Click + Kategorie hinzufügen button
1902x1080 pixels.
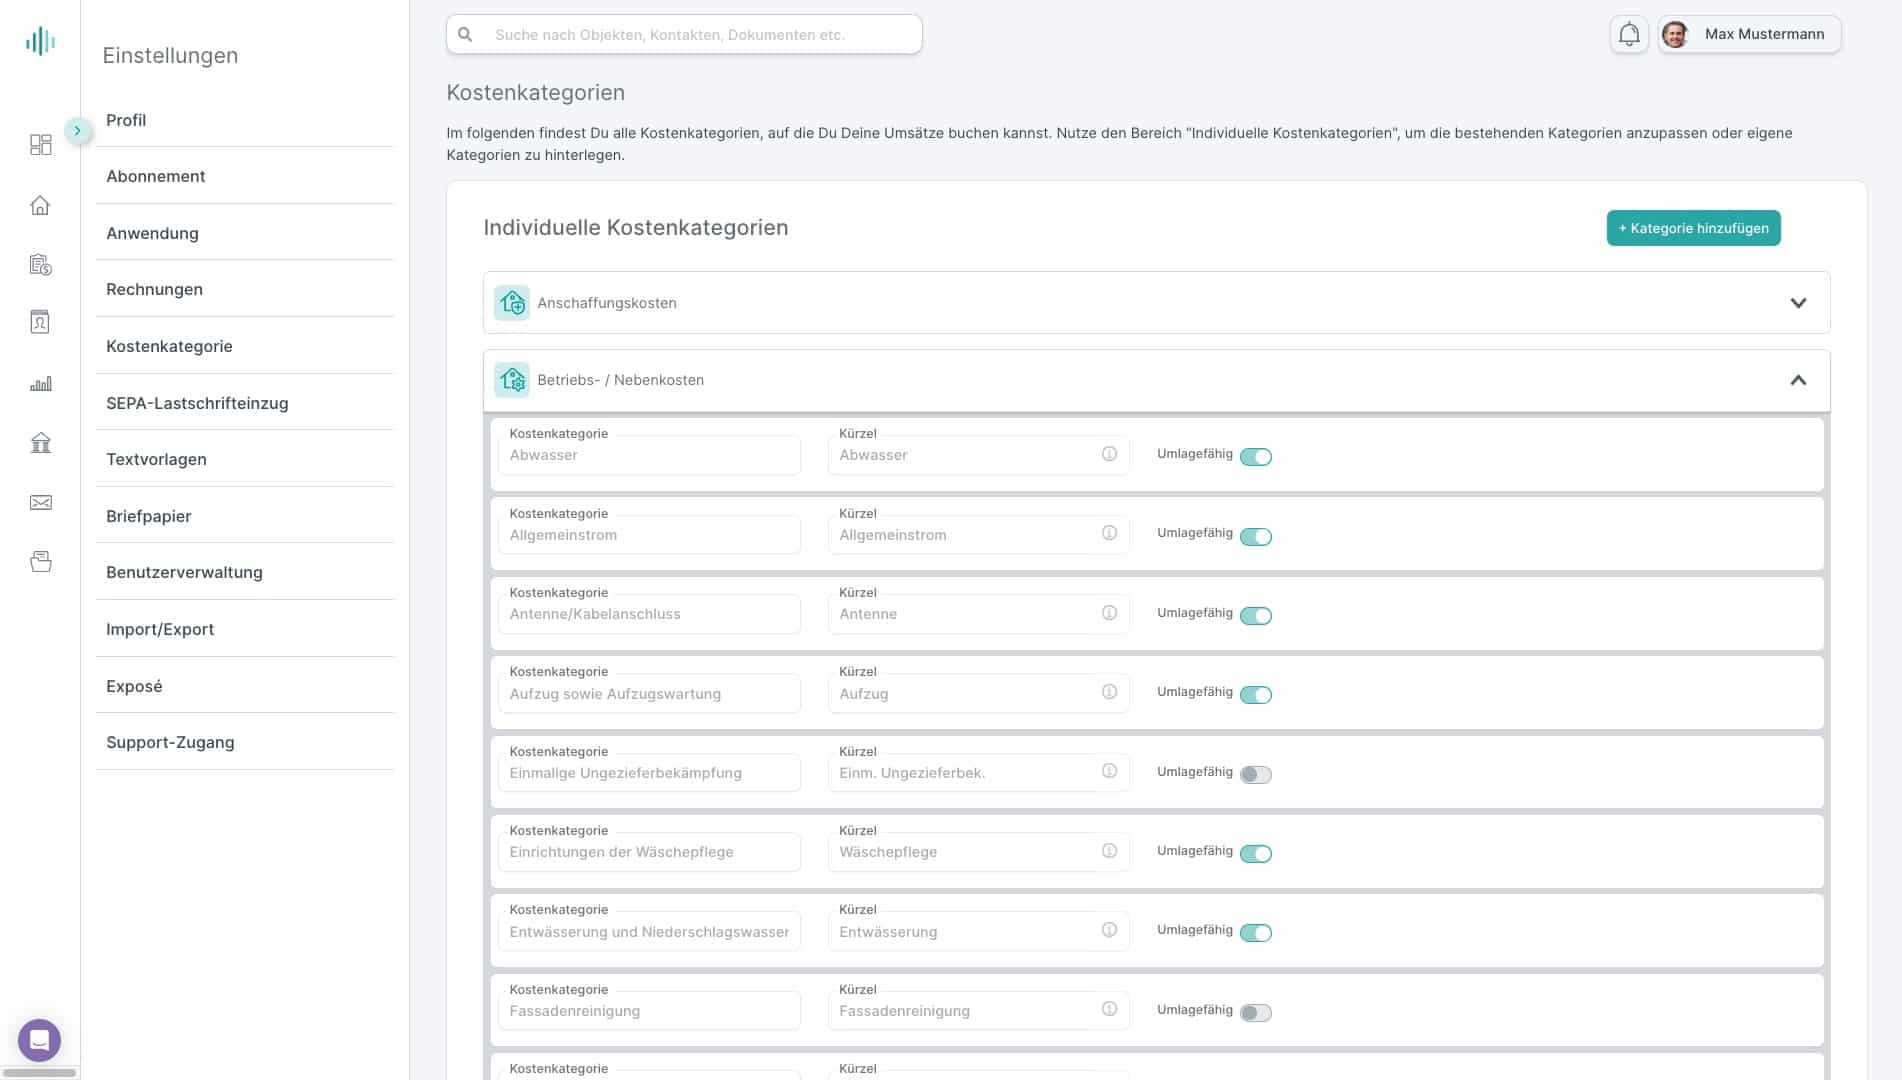pos(1693,228)
